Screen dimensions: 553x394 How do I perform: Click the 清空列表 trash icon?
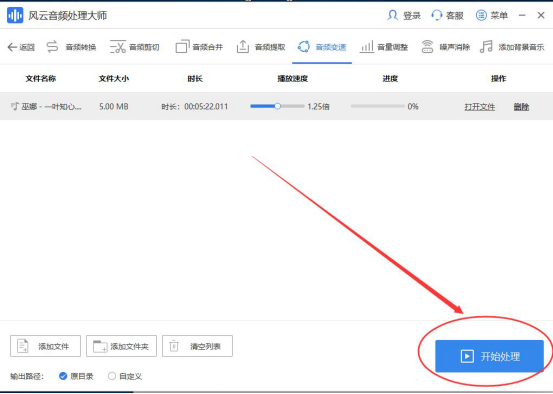[174, 346]
